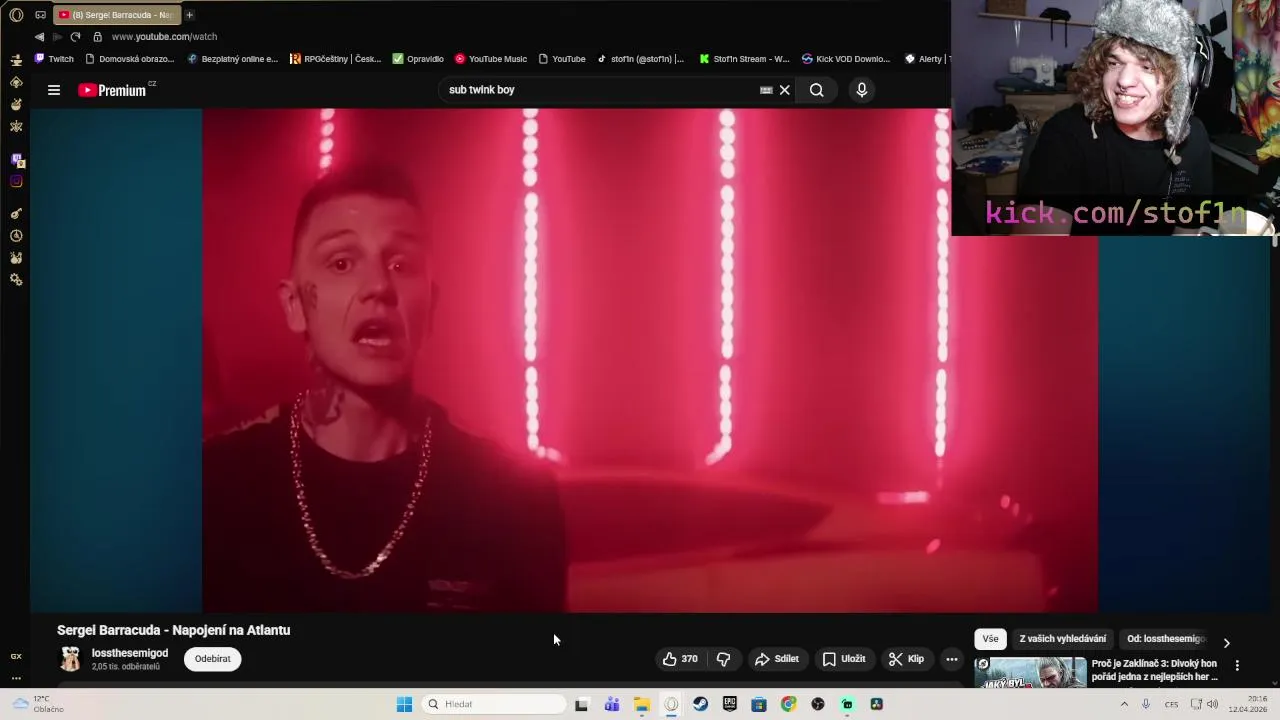Open the Stof1n Stream bookmark
The height and width of the screenshot is (720, 1280).
click(744, 59)
